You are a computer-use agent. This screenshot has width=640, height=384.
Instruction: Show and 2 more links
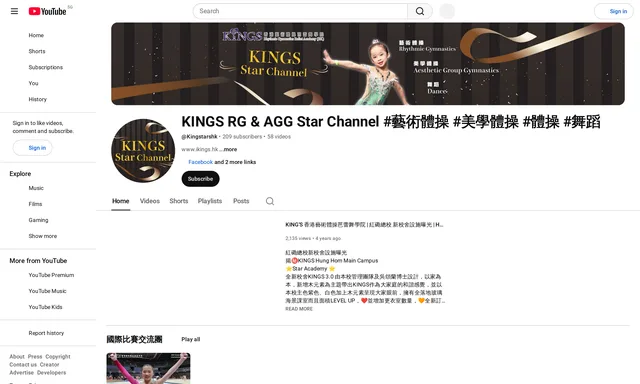click(235, 162)
